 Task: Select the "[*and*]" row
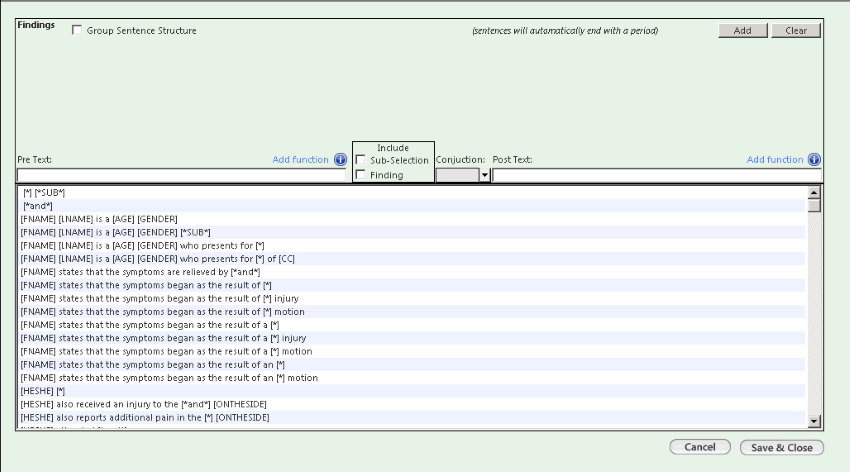413,206
